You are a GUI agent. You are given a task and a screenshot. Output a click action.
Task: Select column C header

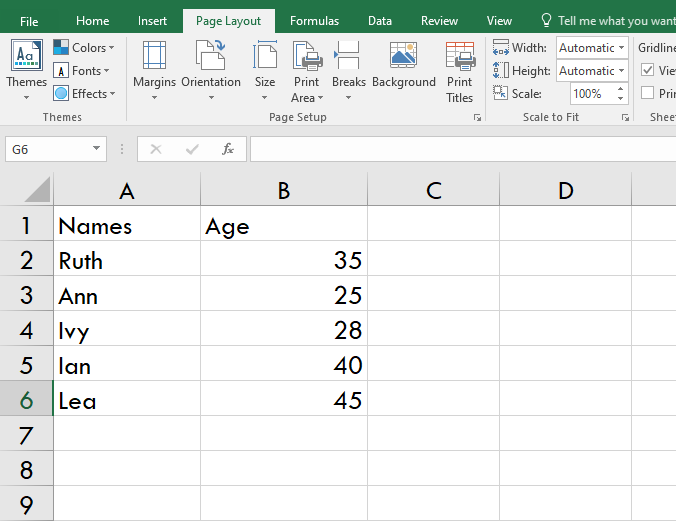[x=434, y=189]
